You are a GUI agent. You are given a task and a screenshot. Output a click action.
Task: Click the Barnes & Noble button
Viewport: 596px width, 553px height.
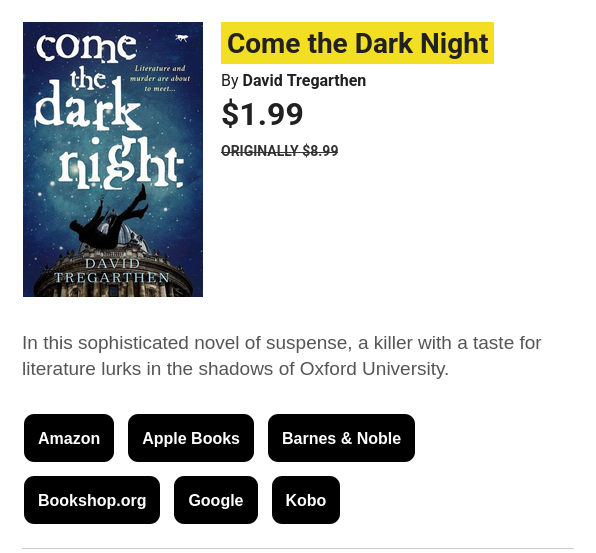(x=341, y=438)
